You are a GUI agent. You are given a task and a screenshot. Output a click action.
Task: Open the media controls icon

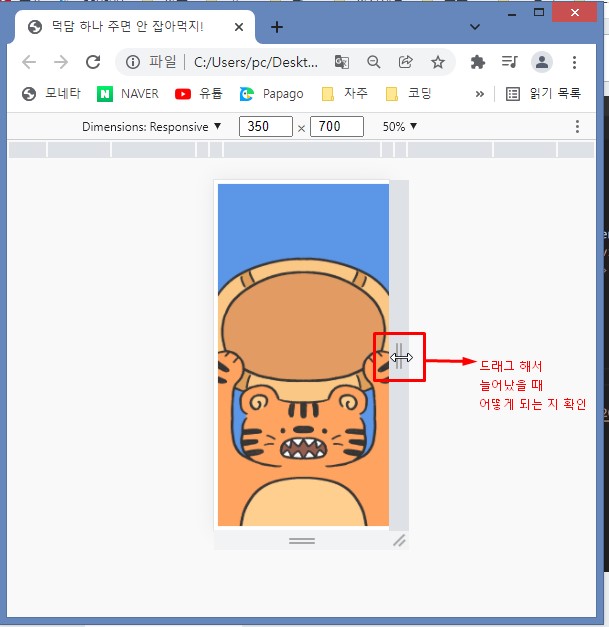[x=509, y=62]
